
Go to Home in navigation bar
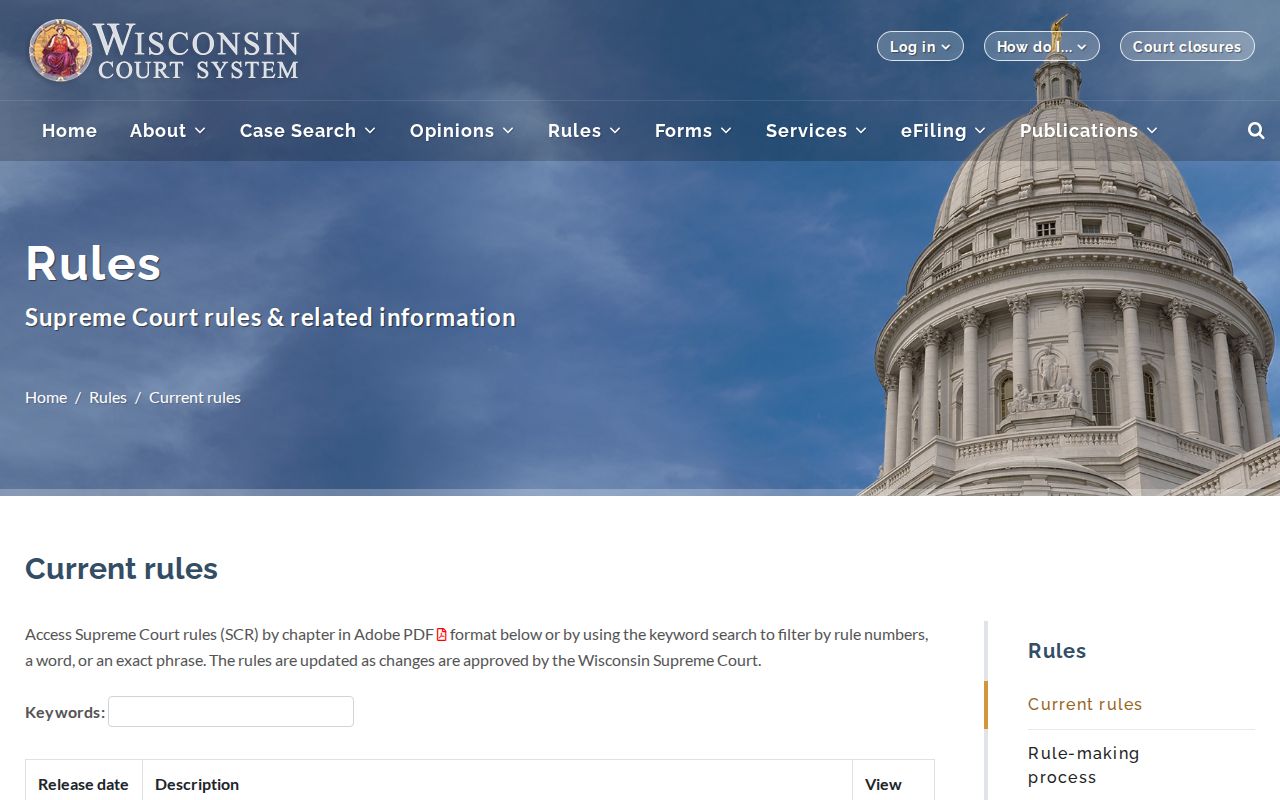click(x=69, y=131)
